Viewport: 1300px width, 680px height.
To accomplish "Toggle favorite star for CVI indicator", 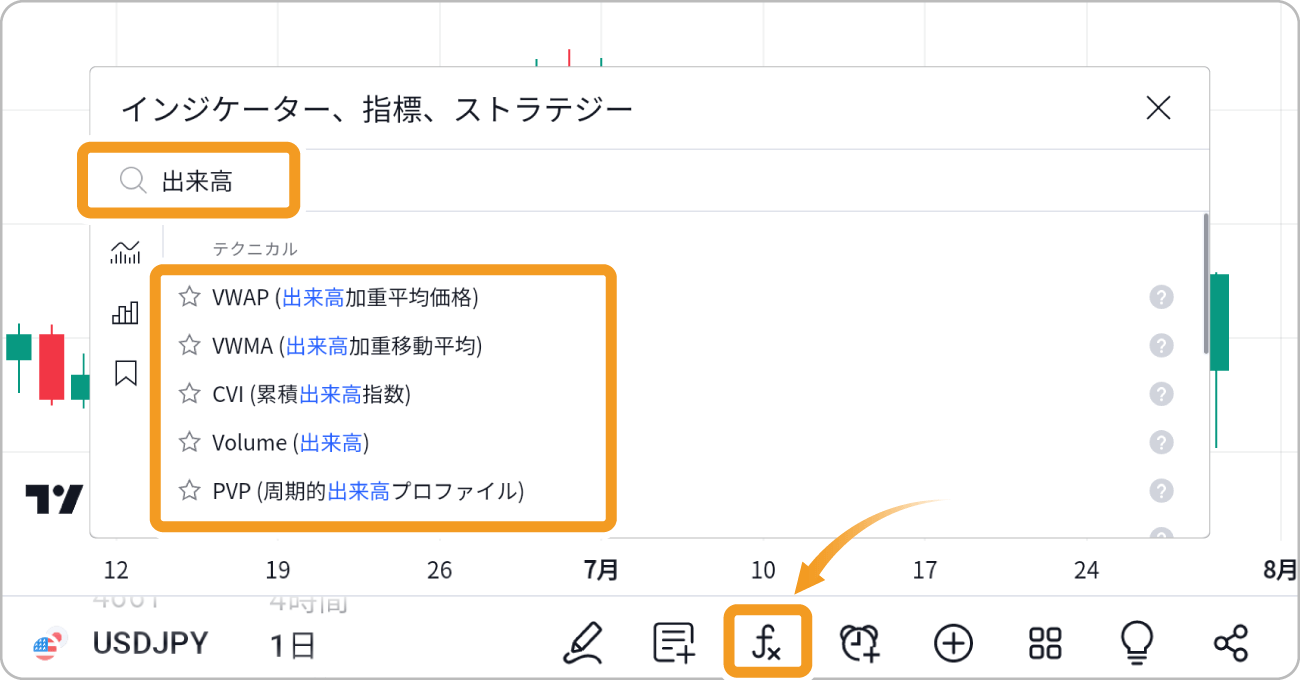I will 189,394.
